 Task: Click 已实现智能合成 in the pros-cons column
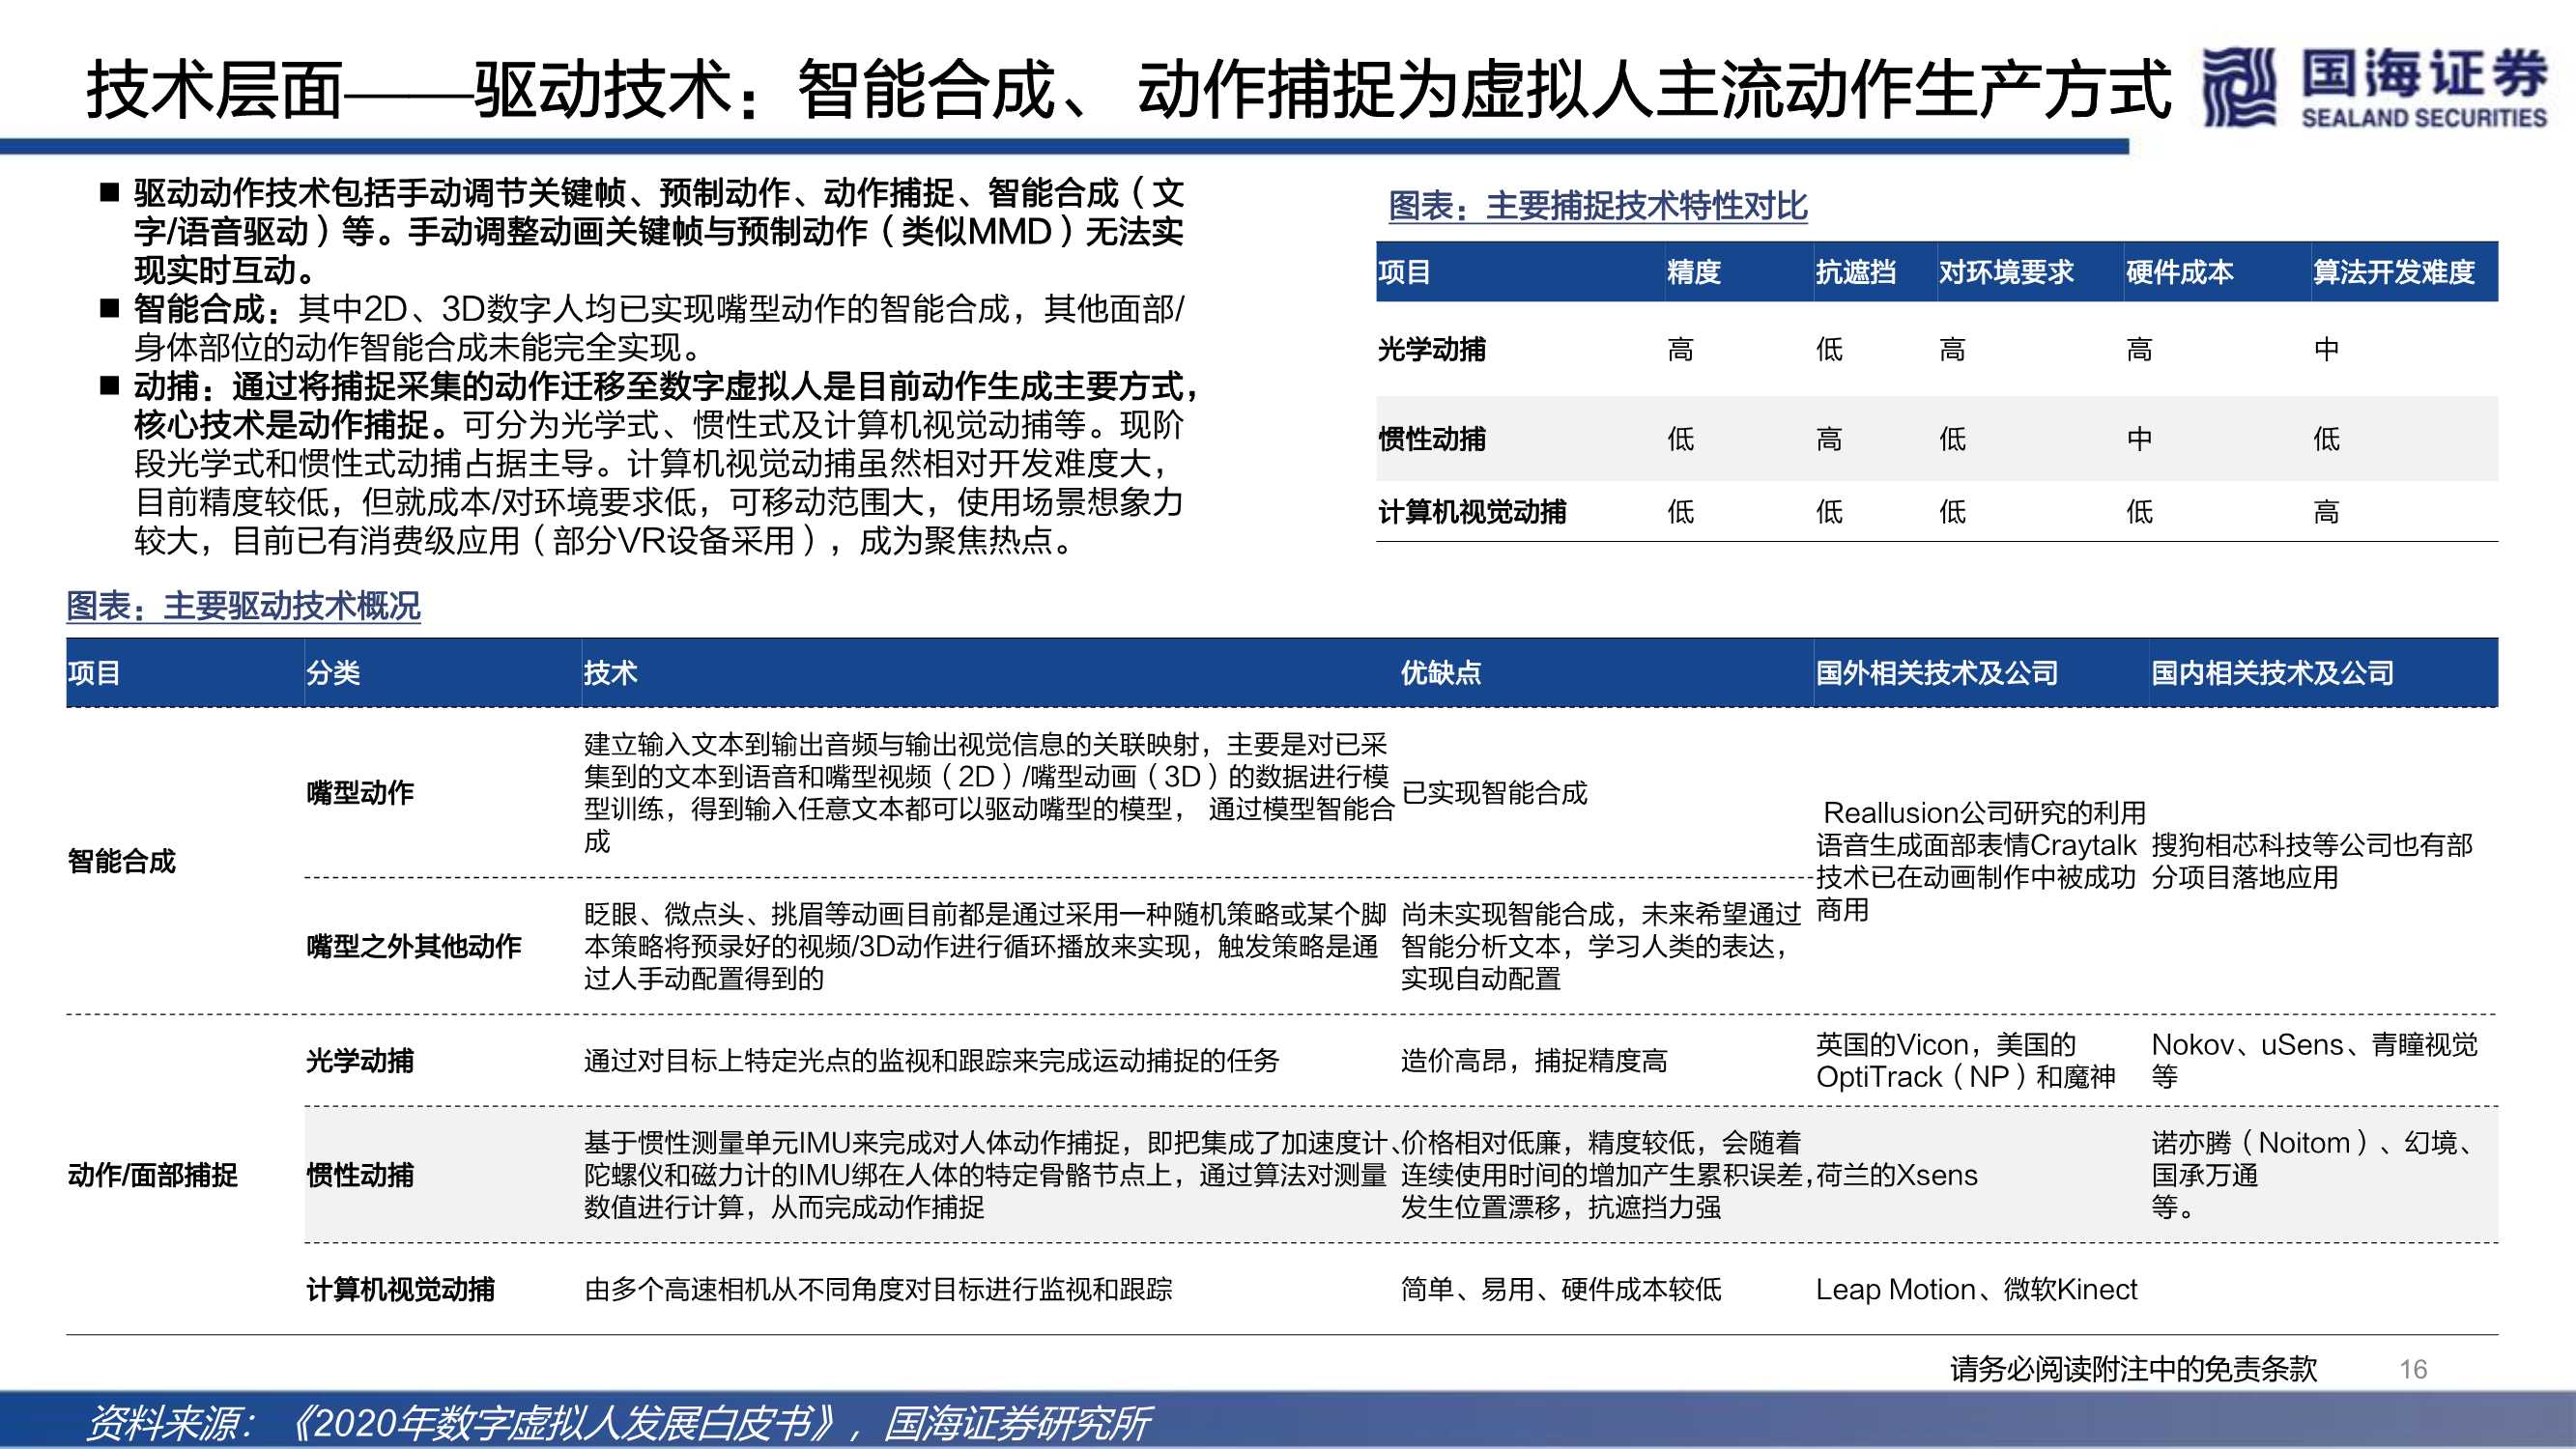[1494, 793]
